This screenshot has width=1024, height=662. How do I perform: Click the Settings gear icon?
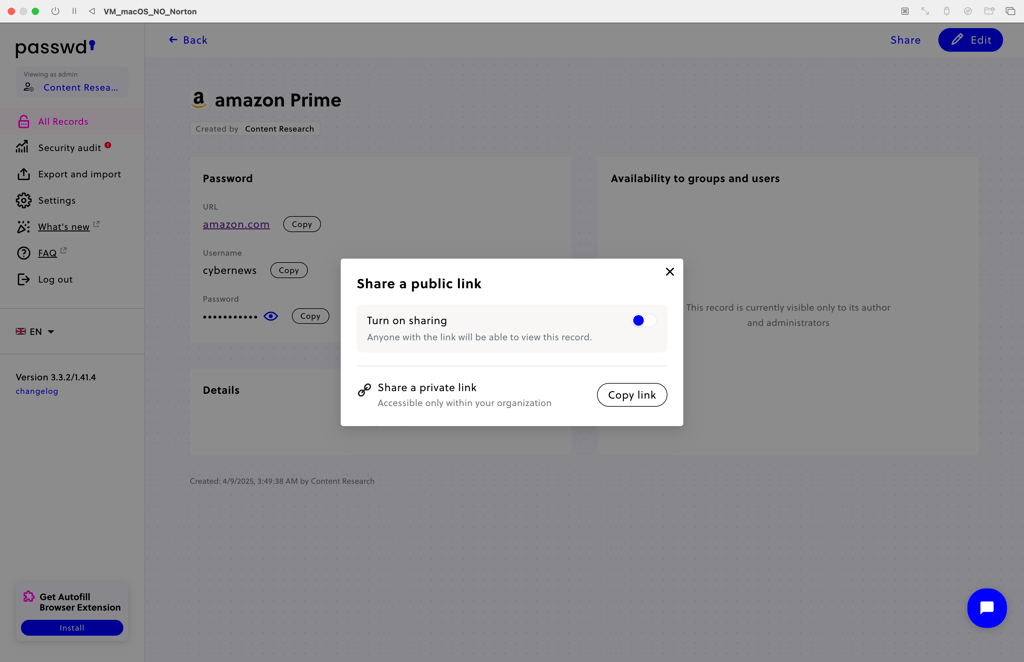coord(24,200)
